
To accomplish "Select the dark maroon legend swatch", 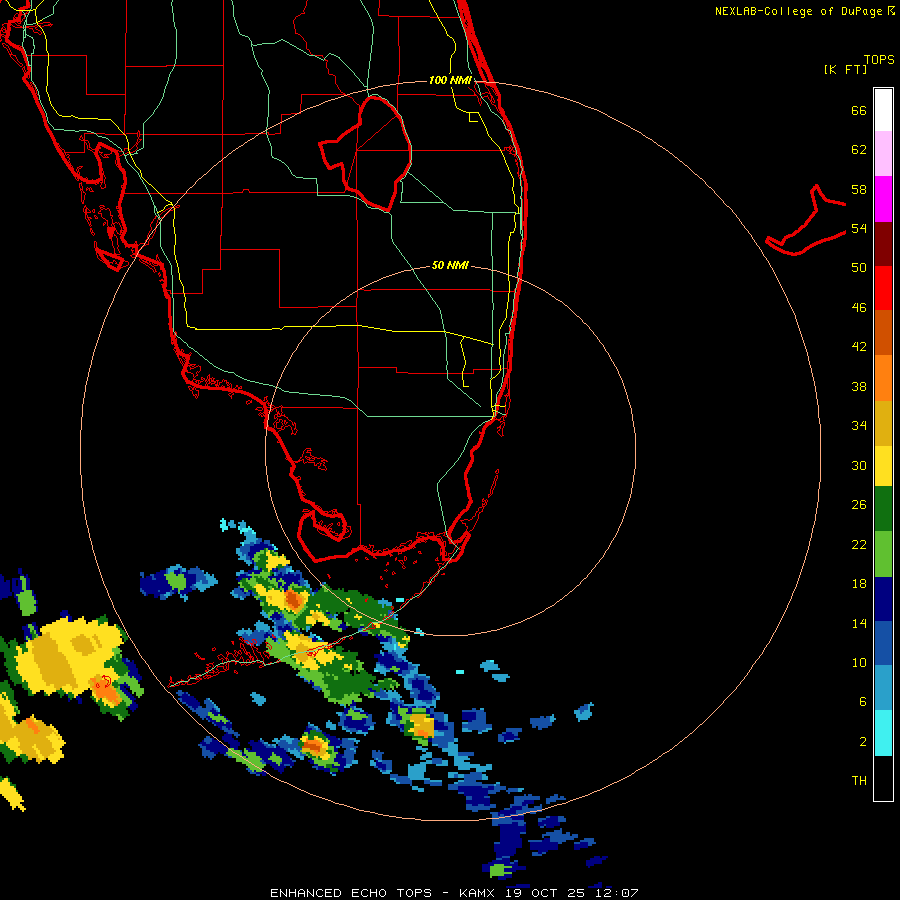I will point(883,243).
